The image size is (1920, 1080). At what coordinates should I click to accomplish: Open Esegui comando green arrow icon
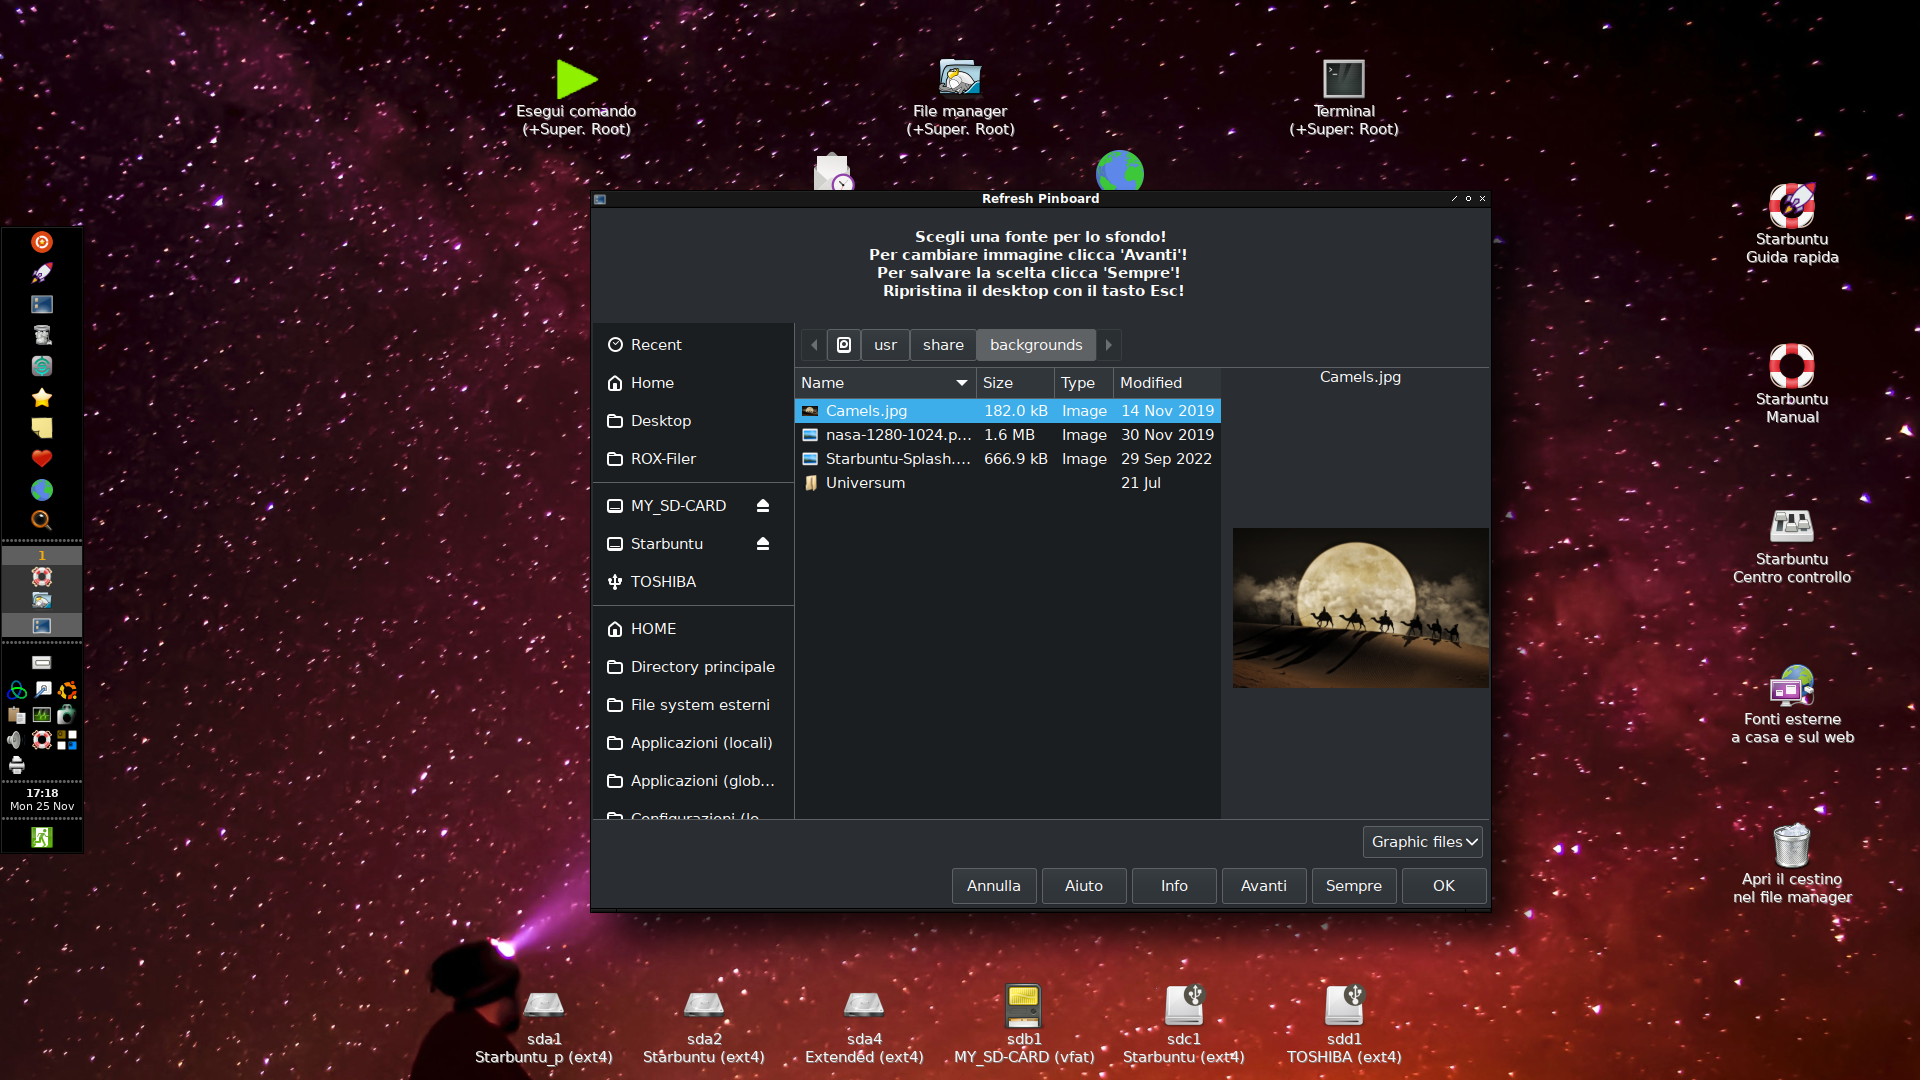(x=576, y=80)
